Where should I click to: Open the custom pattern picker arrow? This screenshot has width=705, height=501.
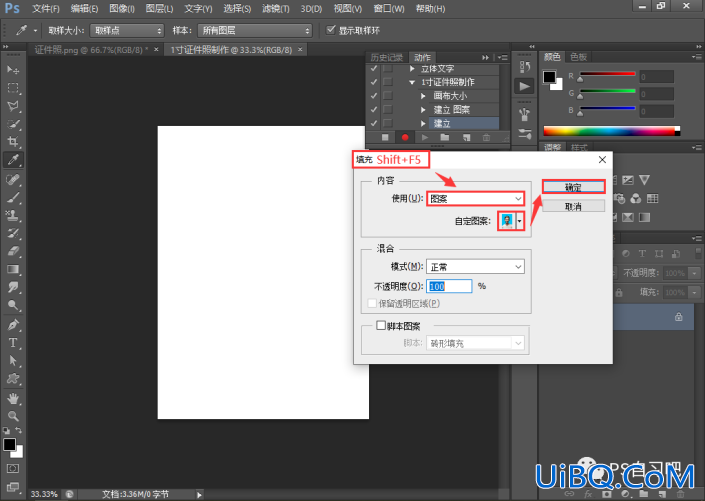click(520, 221)
